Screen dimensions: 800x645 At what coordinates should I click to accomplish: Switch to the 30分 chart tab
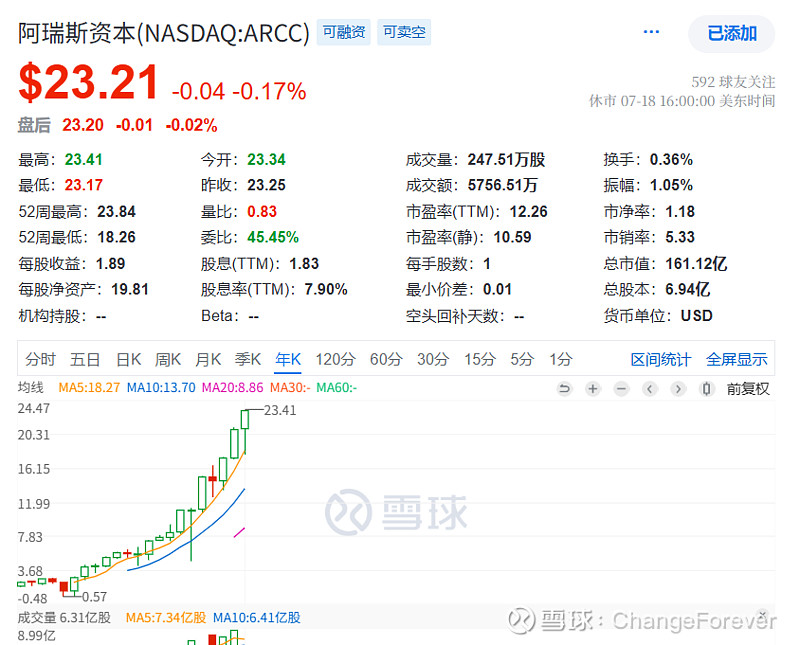[433, 359]
